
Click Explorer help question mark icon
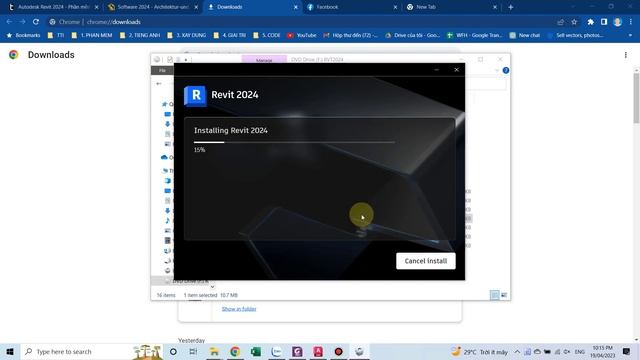tap(506, 70)
